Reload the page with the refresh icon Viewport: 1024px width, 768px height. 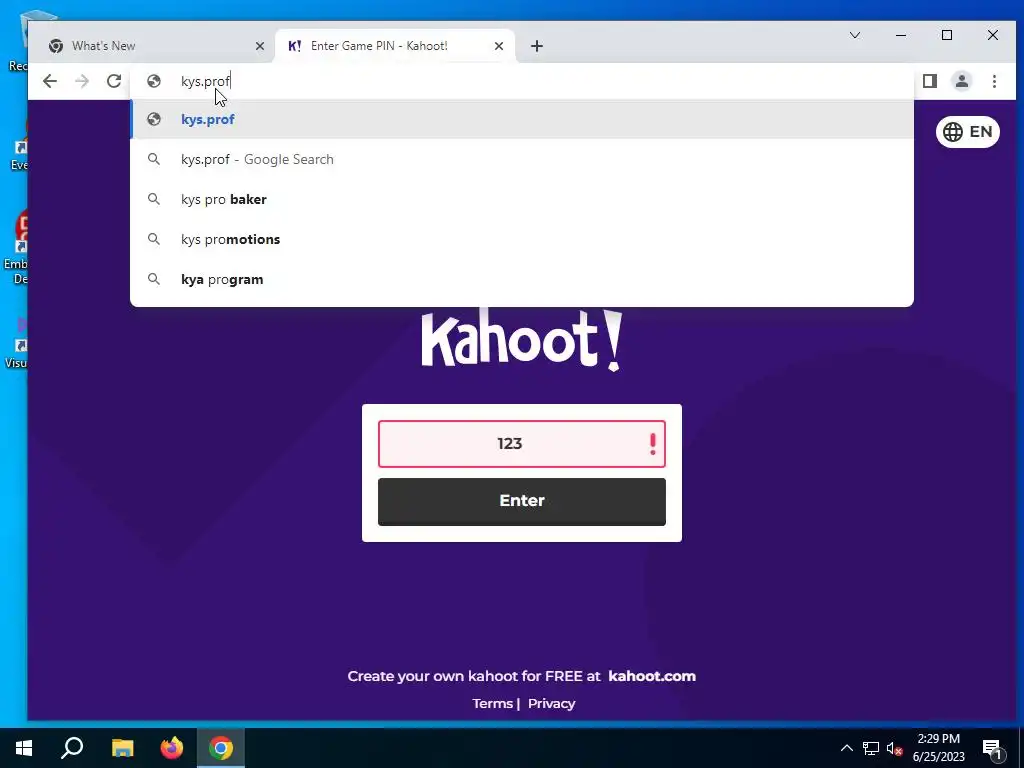tap(114, 81)
